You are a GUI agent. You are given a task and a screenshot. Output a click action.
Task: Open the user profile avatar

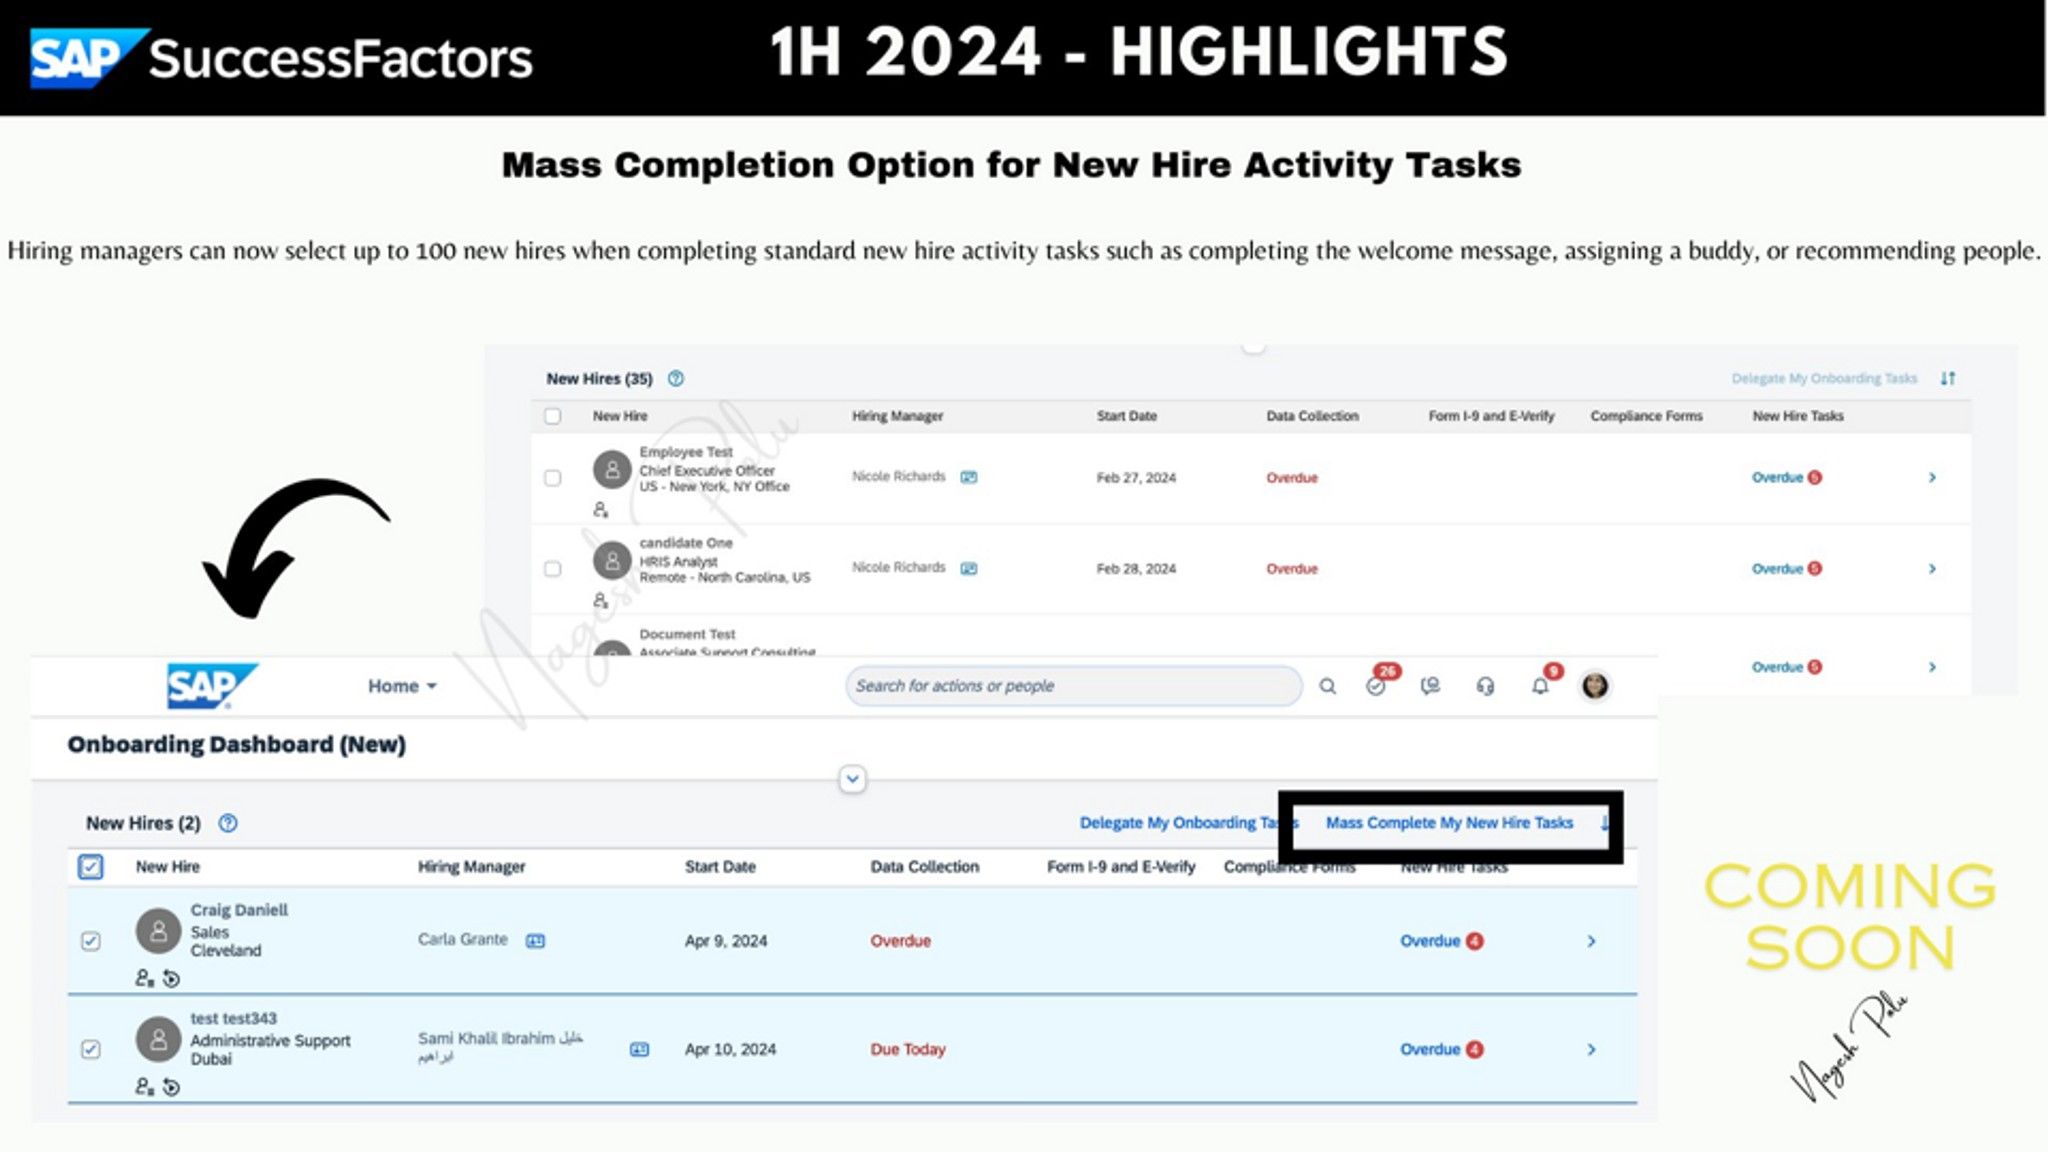pos(1595,686)
